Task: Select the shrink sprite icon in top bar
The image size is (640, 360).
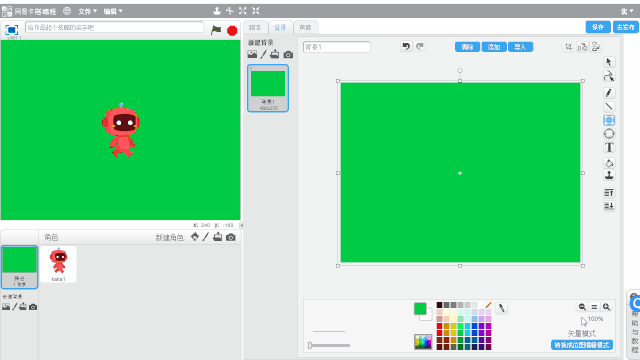Action: pyautogui.click(x=256, y=11)
